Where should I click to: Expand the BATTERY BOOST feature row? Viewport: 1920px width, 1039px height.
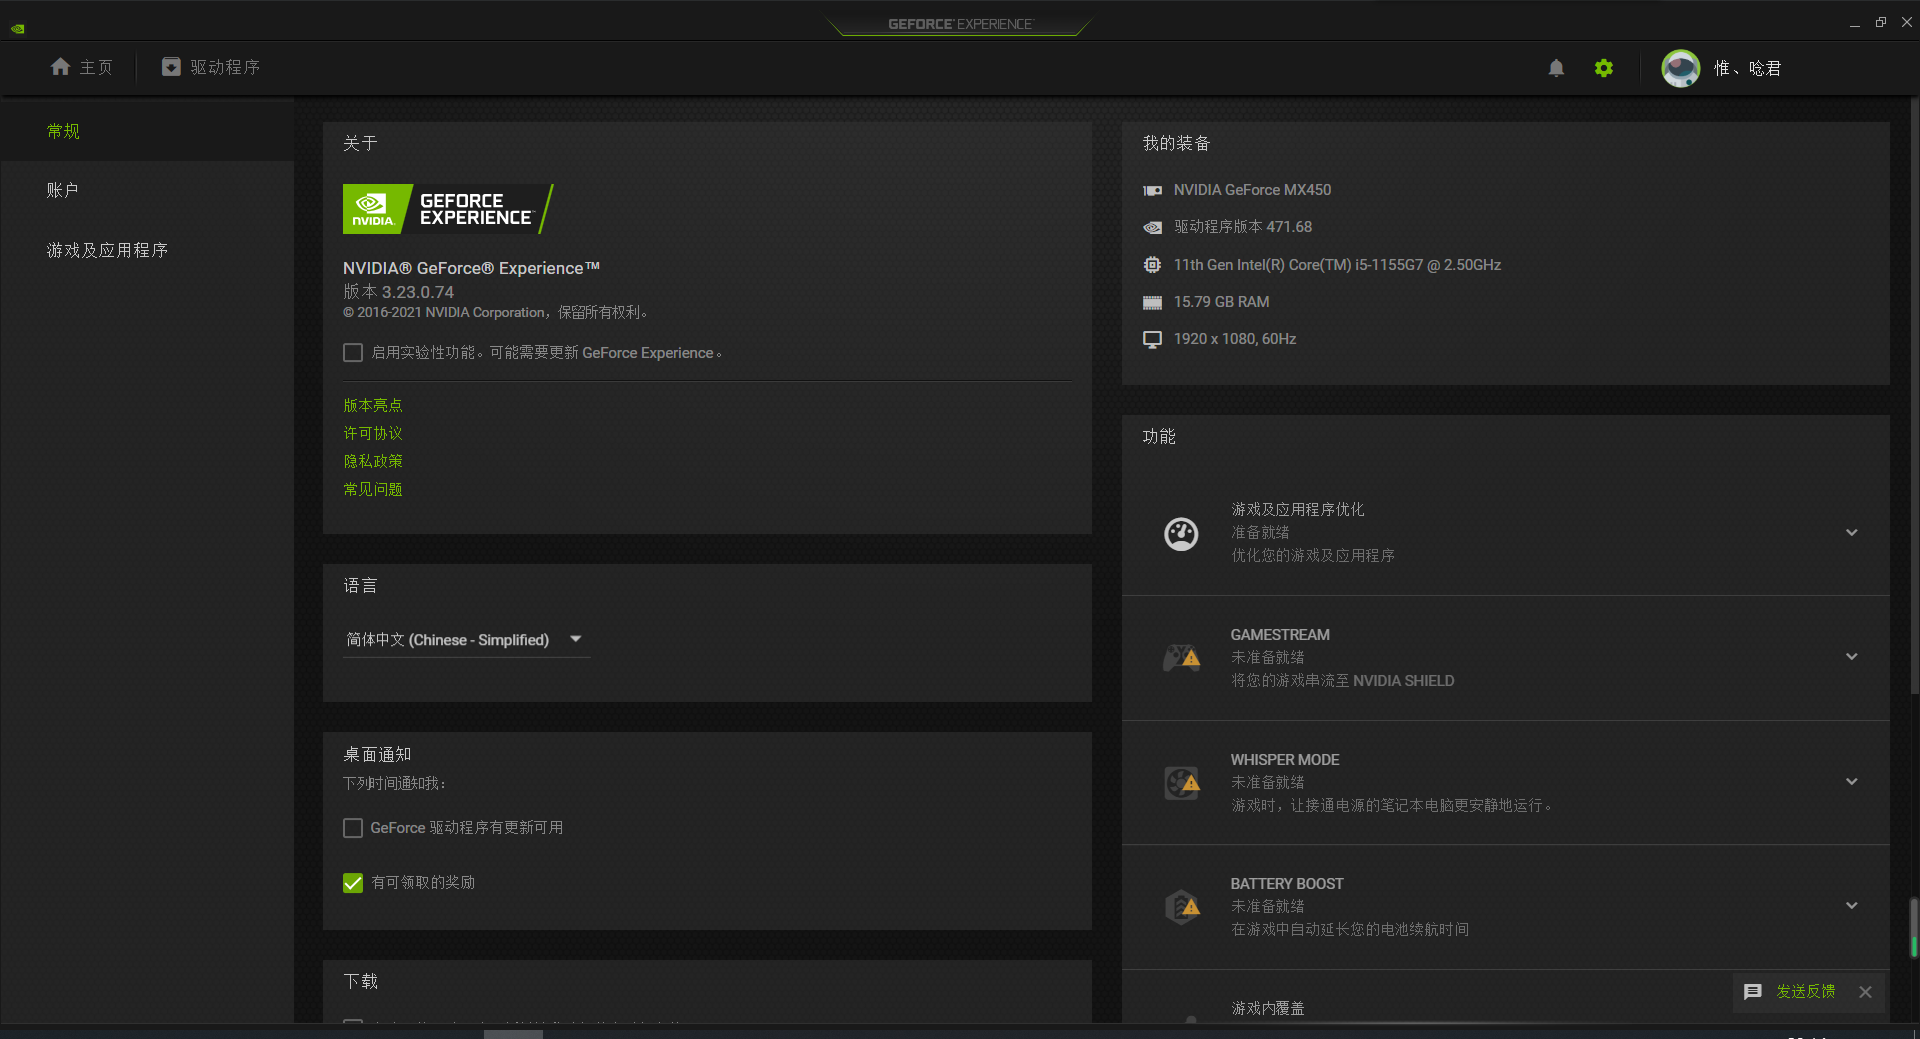[1852, 906]
